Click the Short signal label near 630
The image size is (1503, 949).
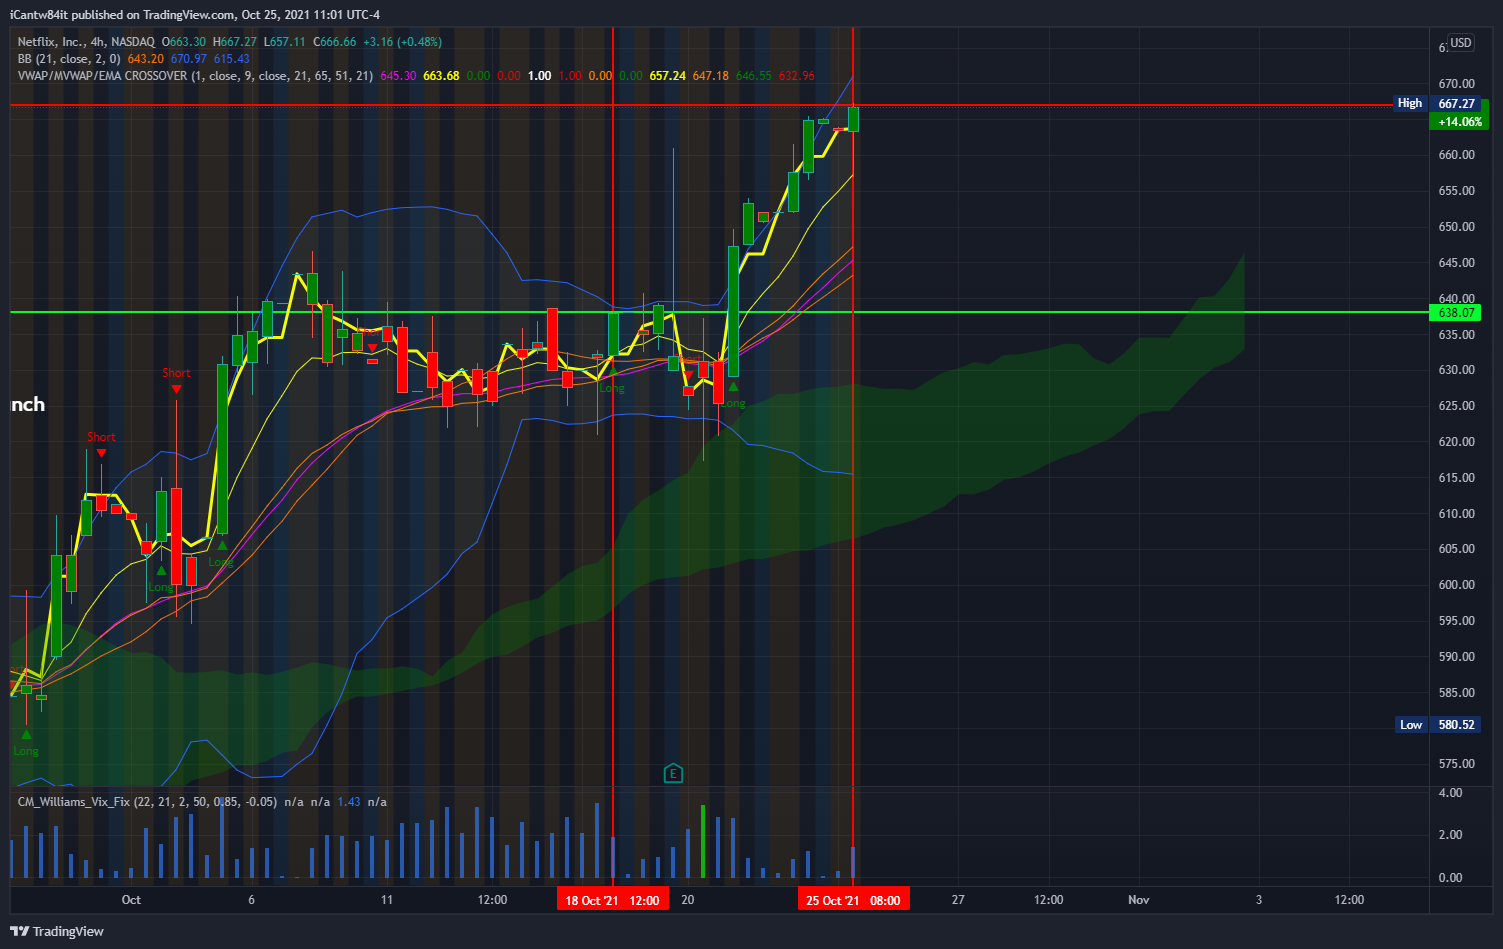click(176, 373)
